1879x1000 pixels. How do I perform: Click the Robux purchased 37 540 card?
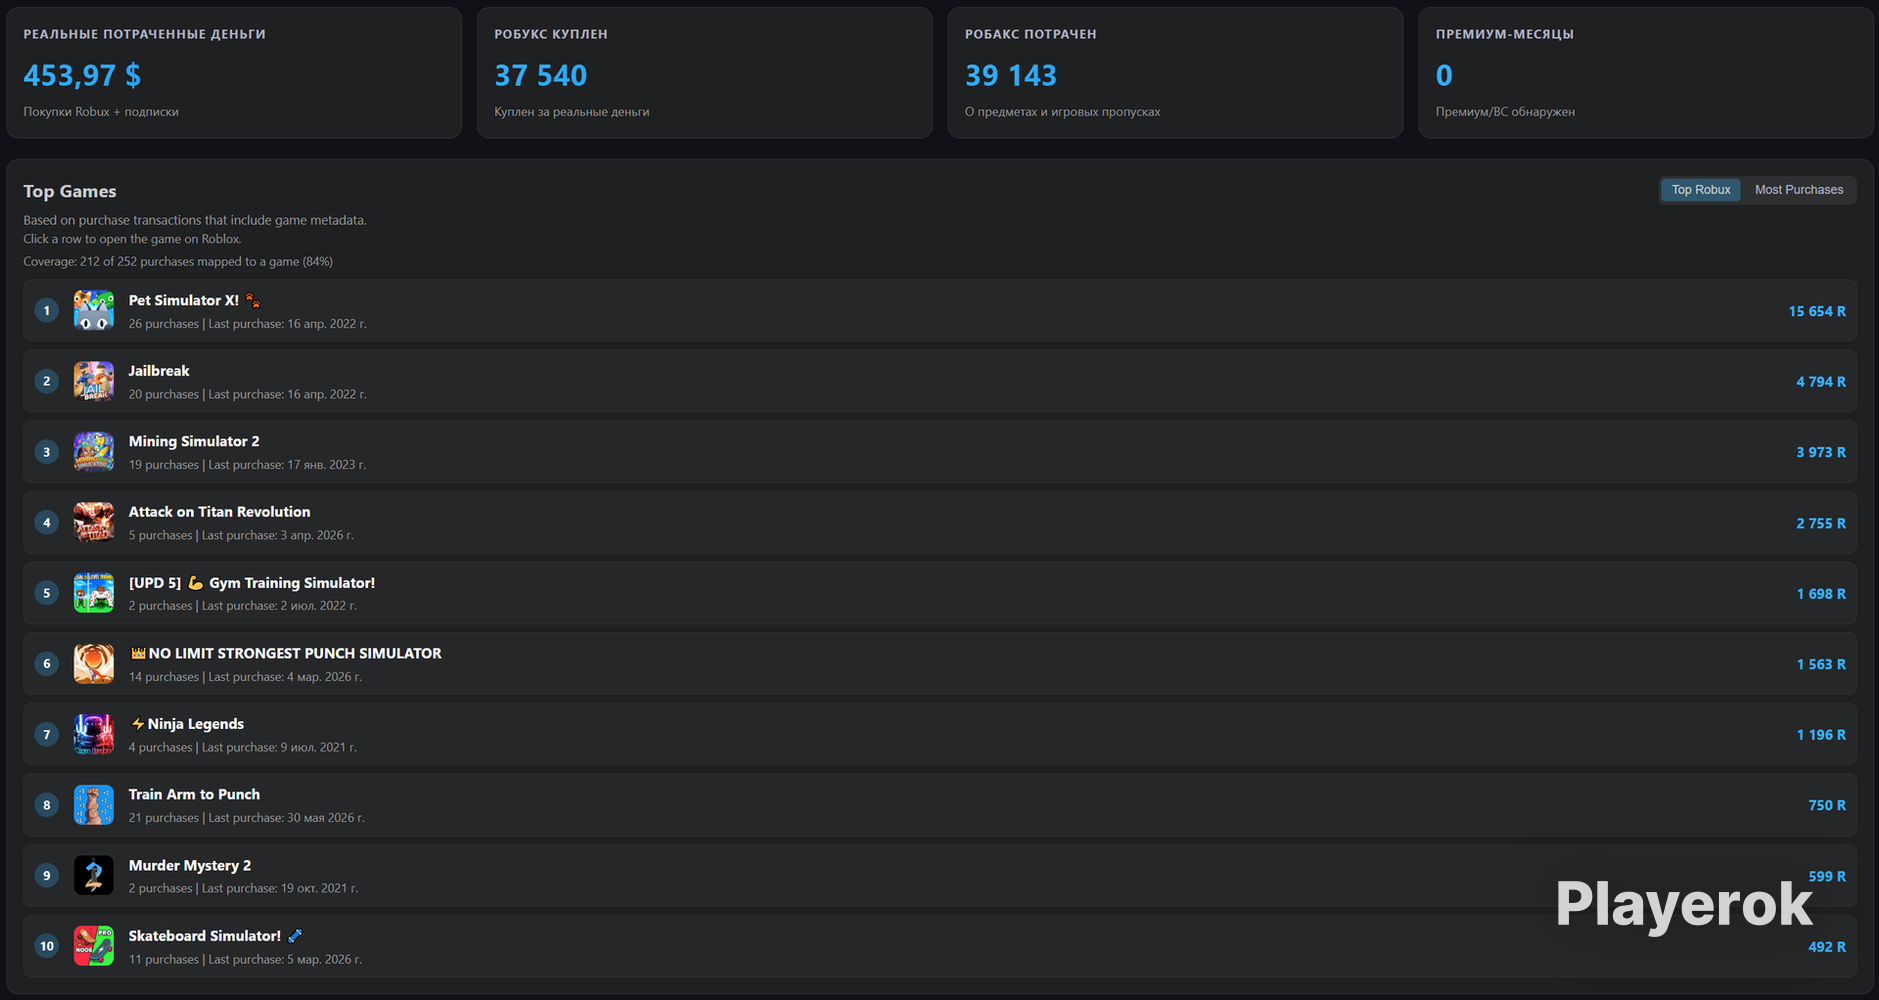click(x=704, y=73)
